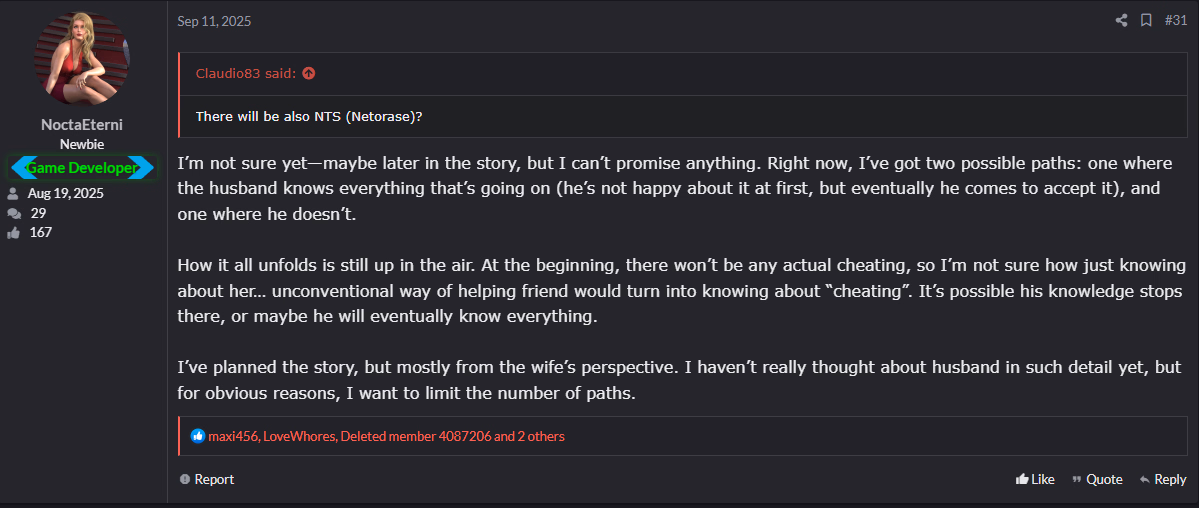The image size is (1199, 508).
Task: Quote this post
Action: pyautogui.click(x=1097, y=479)
